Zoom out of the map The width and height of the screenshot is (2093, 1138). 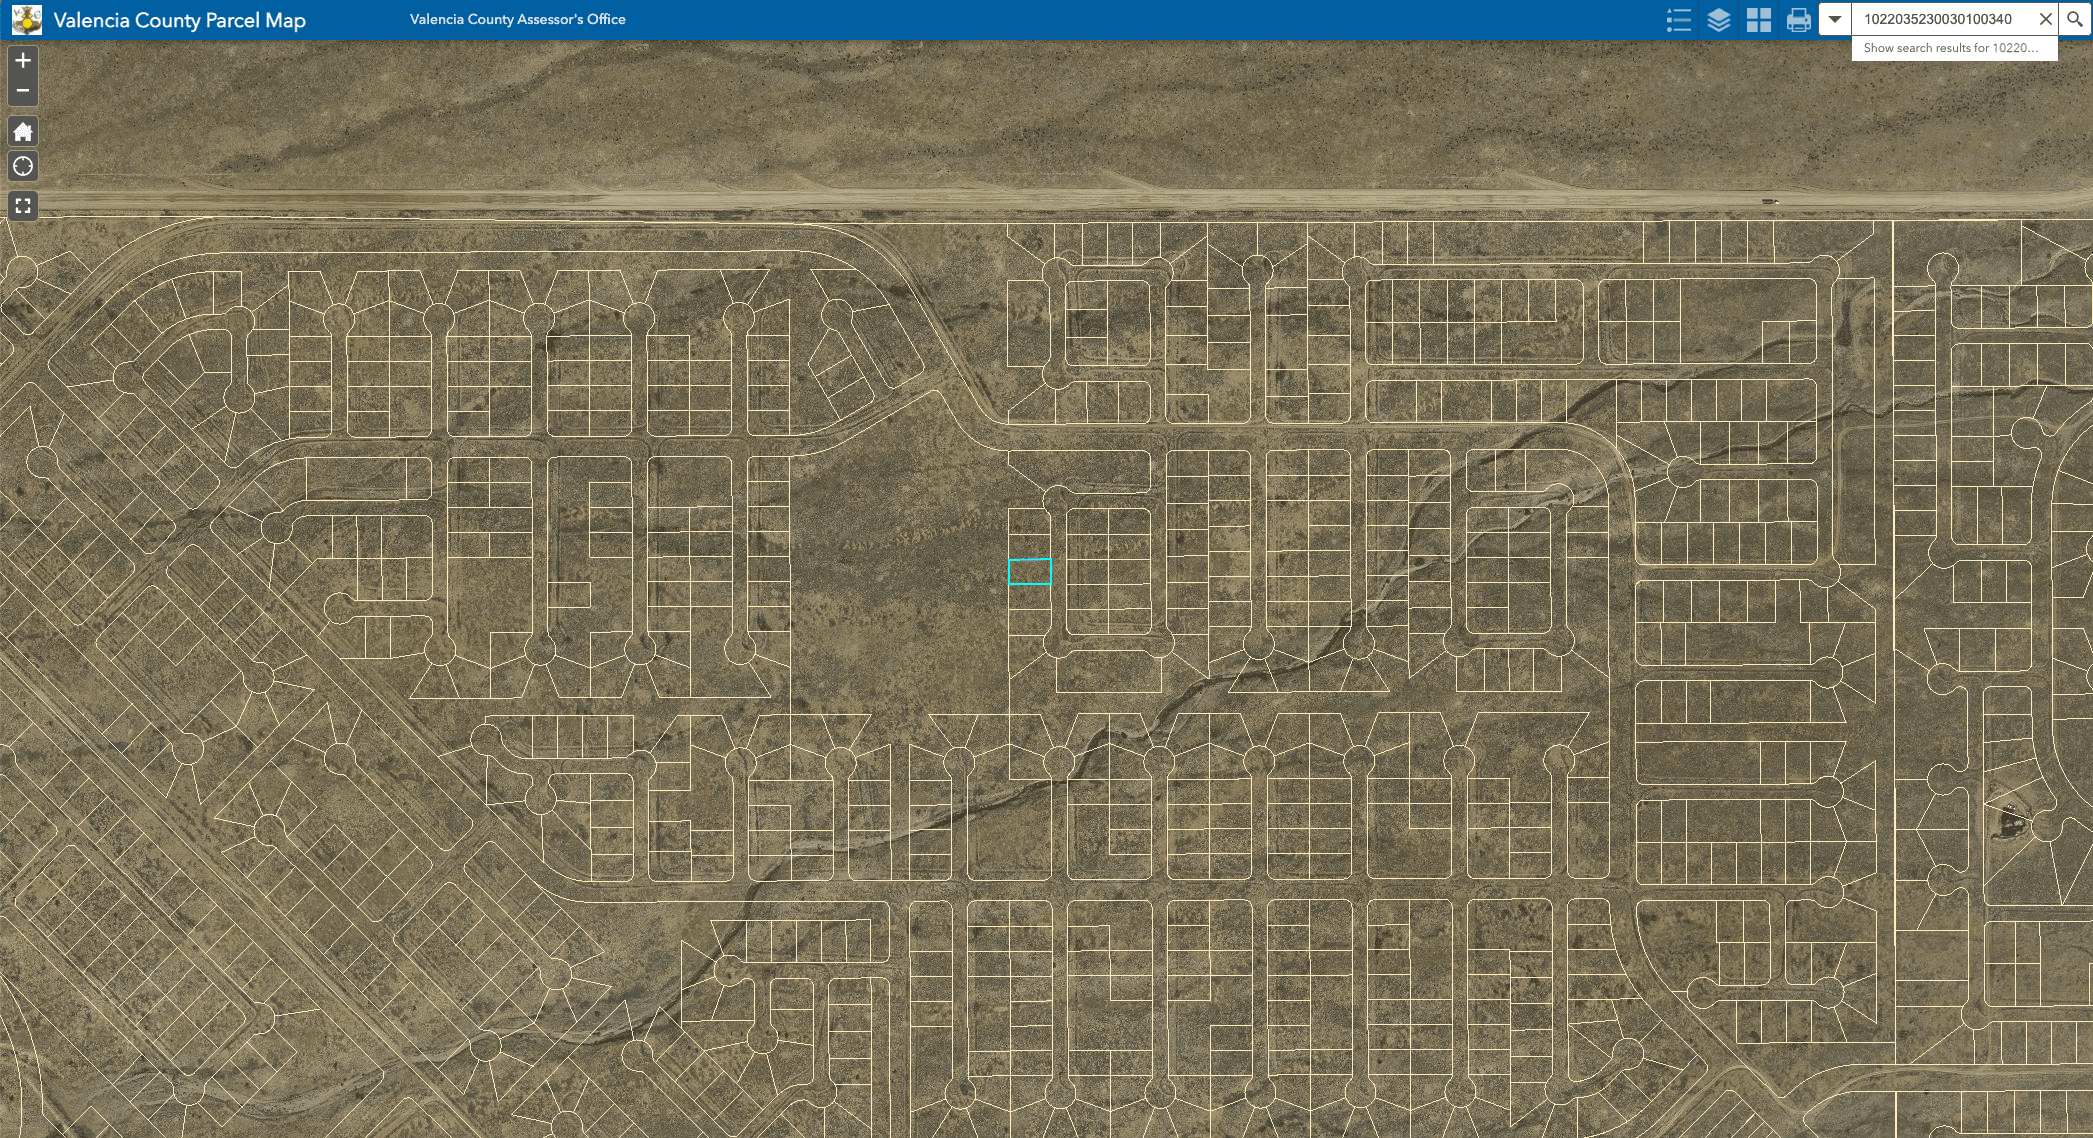point(23,91)
